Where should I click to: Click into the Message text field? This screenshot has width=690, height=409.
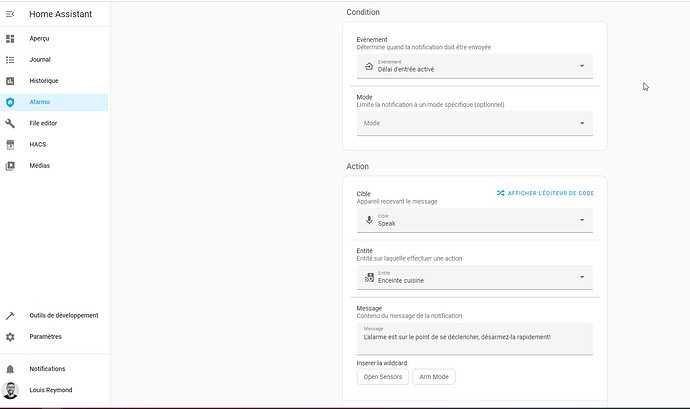tap(474, 337)
